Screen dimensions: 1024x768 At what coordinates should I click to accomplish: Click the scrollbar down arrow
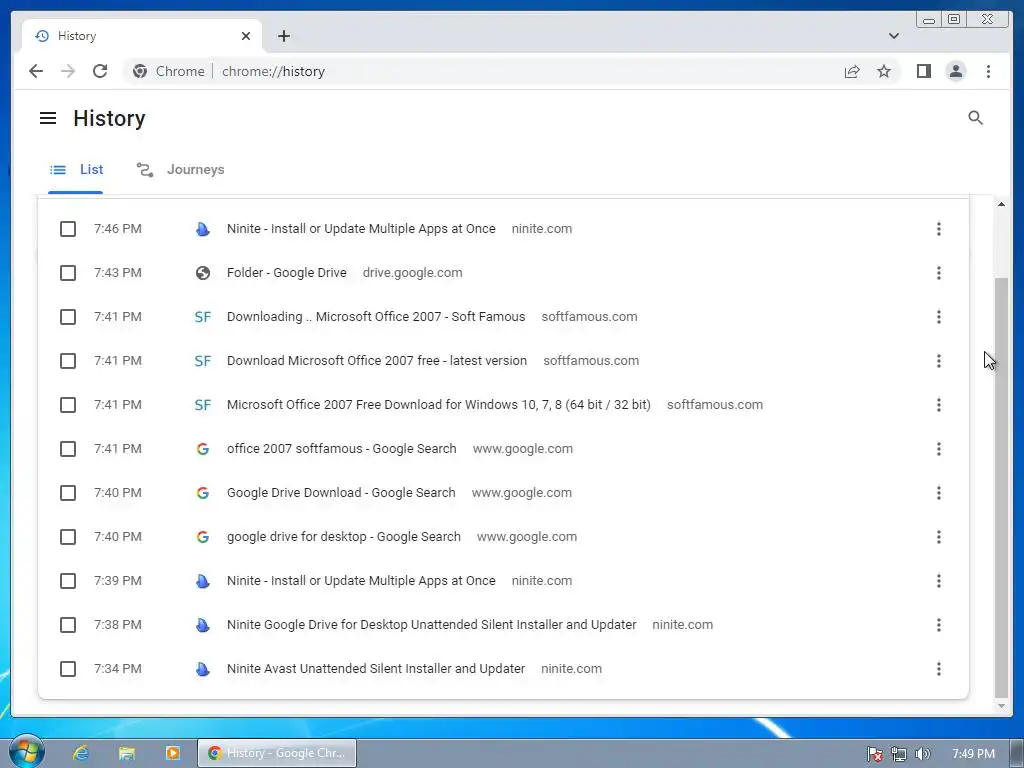pos(1001,706)
